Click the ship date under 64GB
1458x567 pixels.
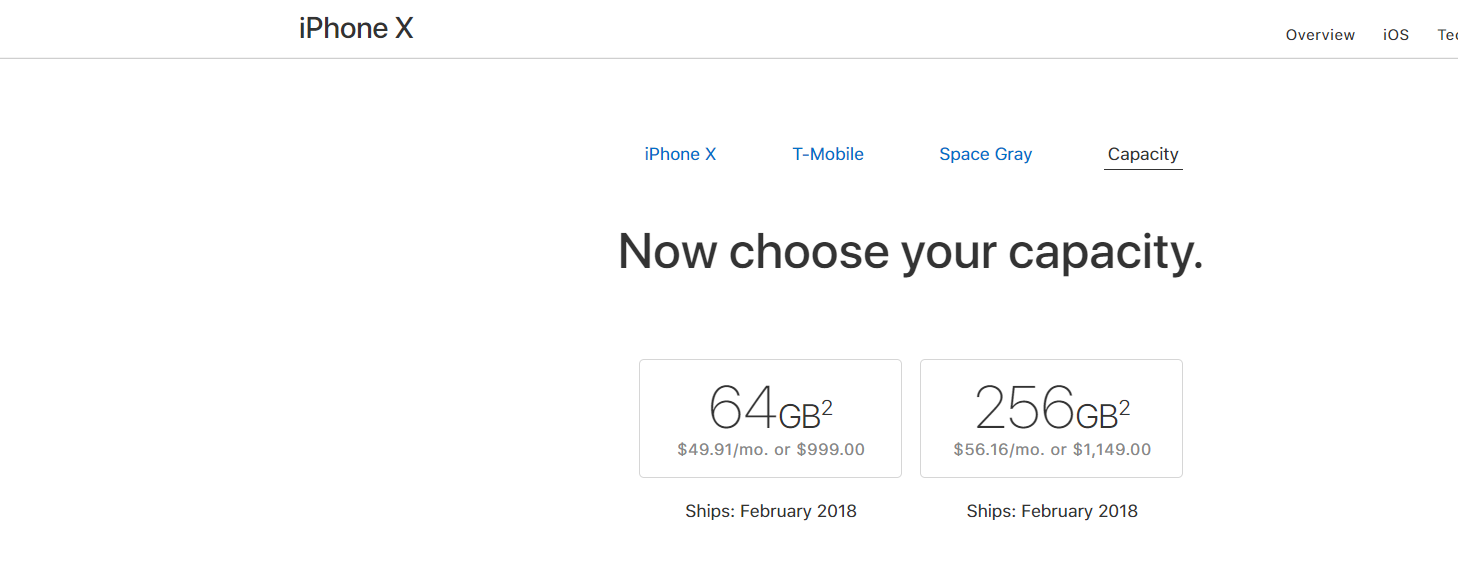click(x=770, y=511)
